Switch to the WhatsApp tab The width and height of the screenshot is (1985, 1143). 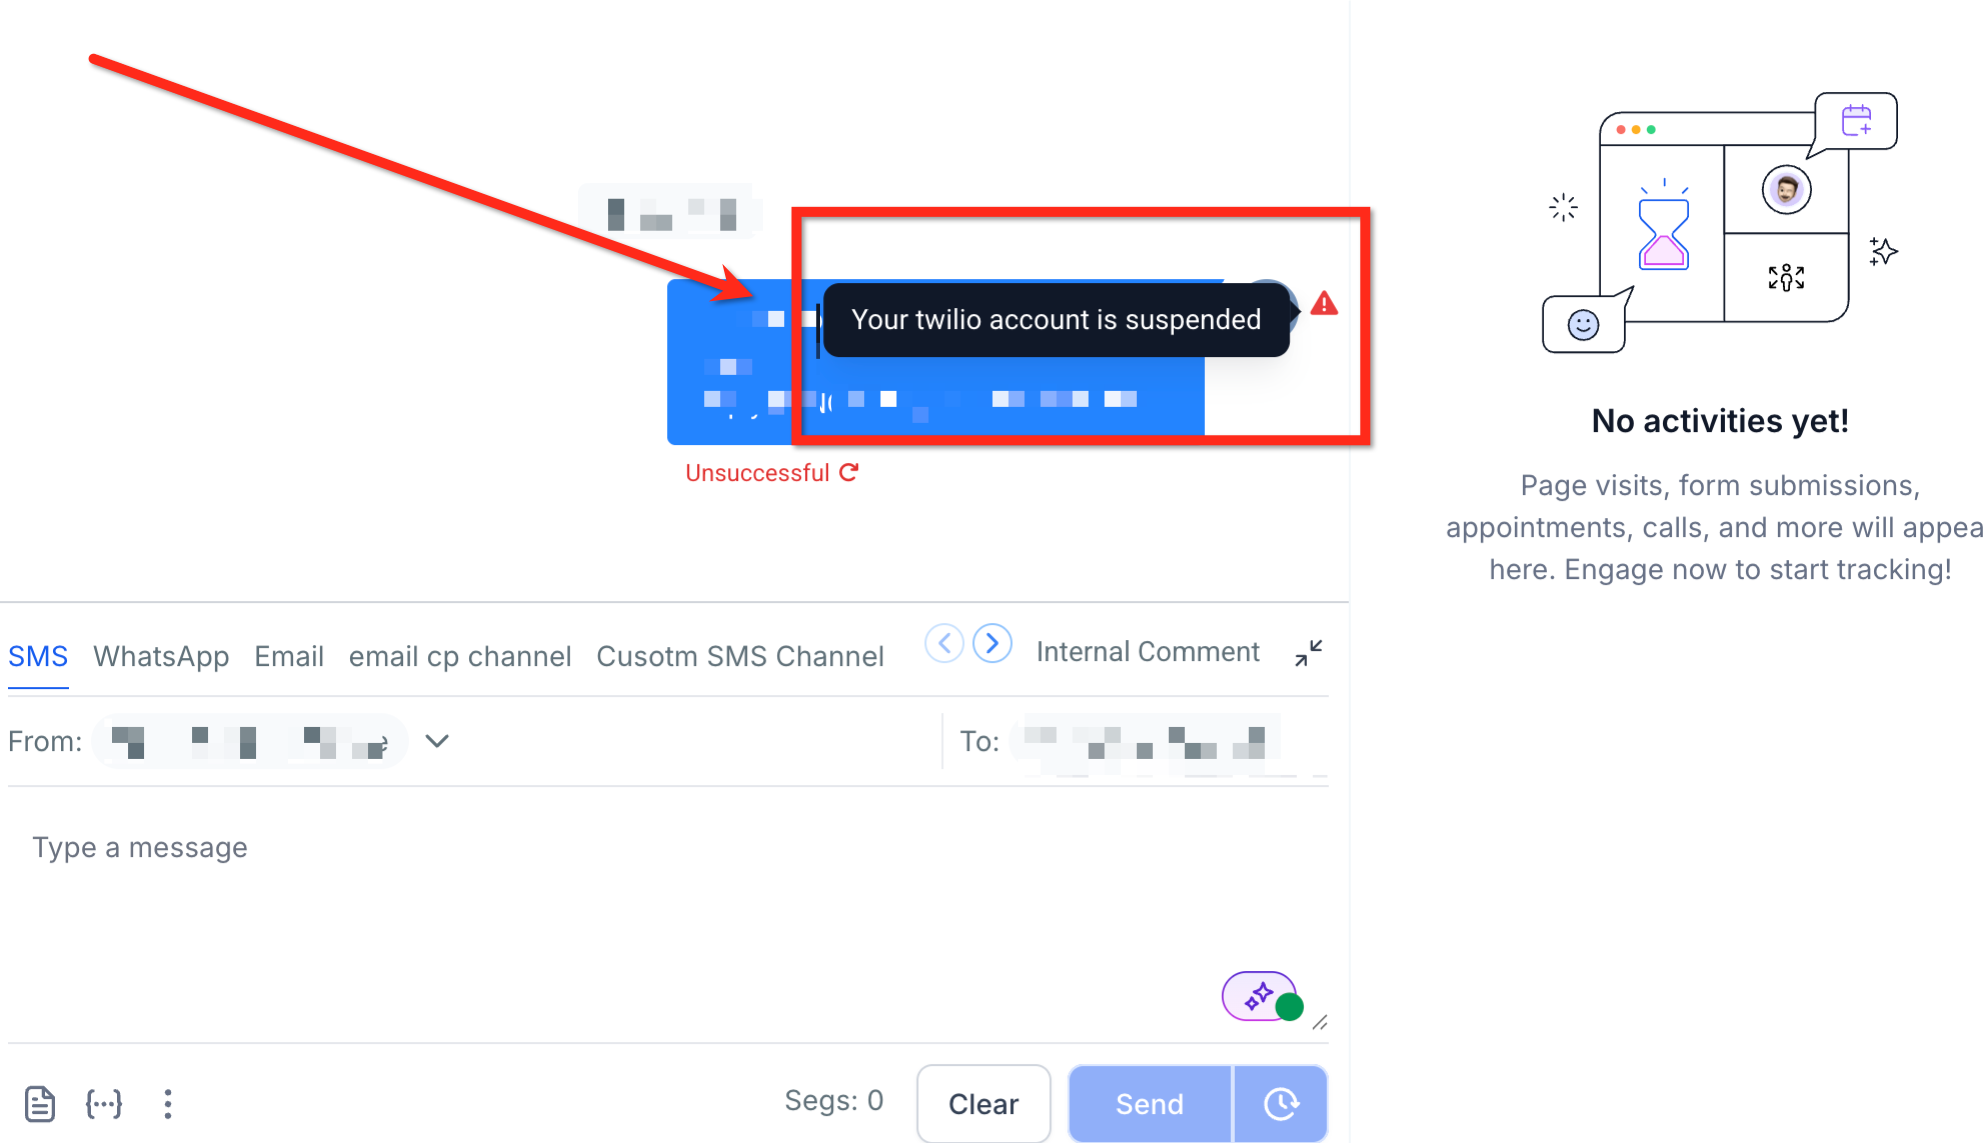161,656
